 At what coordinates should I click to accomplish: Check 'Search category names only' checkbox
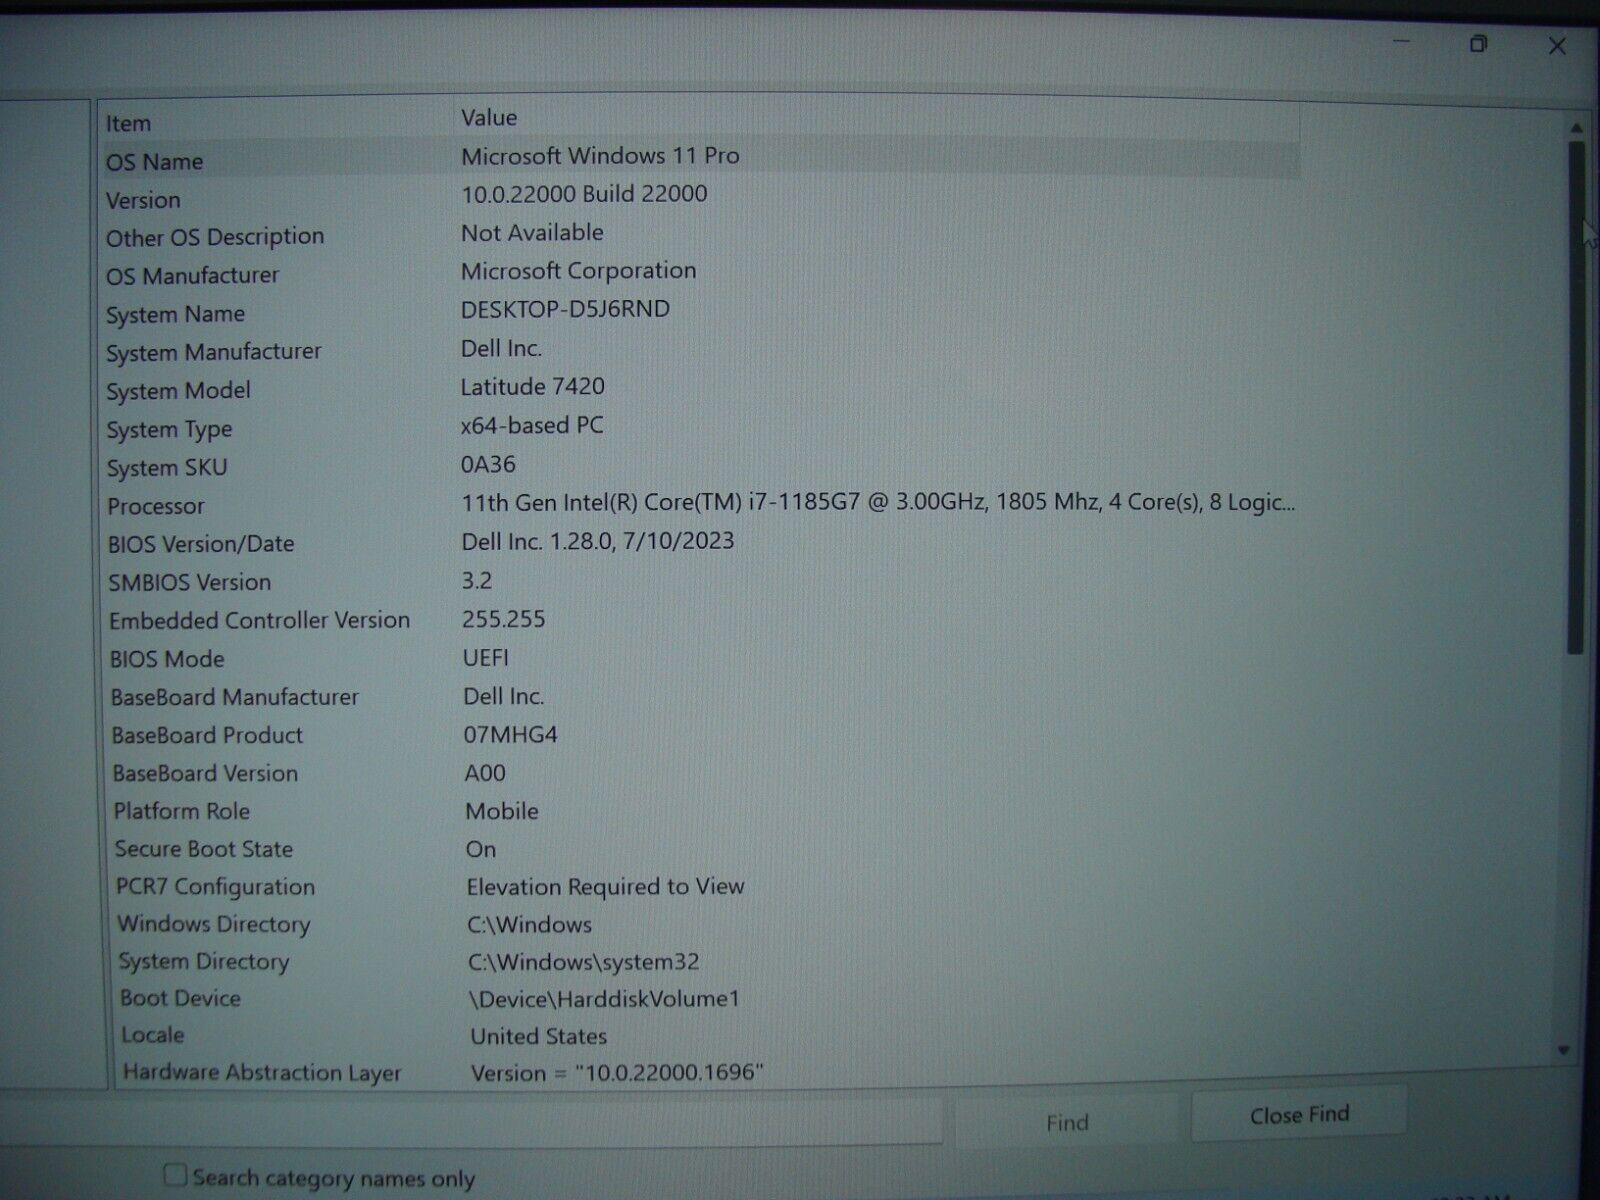pyautogui.click(x=176, y=1175)
